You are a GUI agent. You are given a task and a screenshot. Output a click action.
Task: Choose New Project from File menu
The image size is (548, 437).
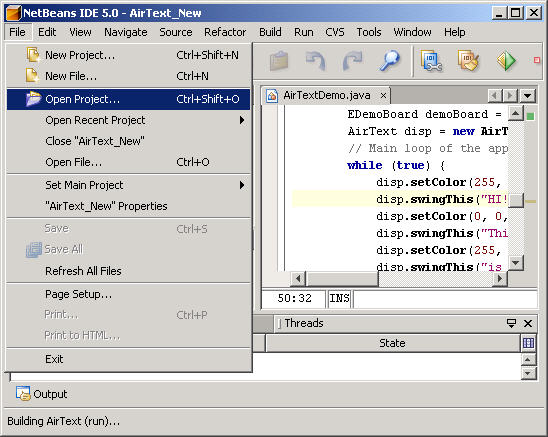click(128, 55)
